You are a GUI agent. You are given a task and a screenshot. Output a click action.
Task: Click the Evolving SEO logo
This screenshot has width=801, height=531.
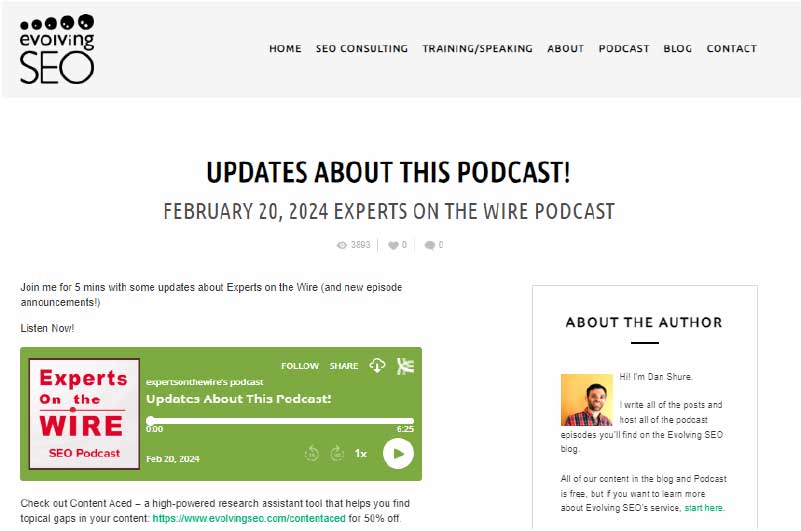point(57,49)
